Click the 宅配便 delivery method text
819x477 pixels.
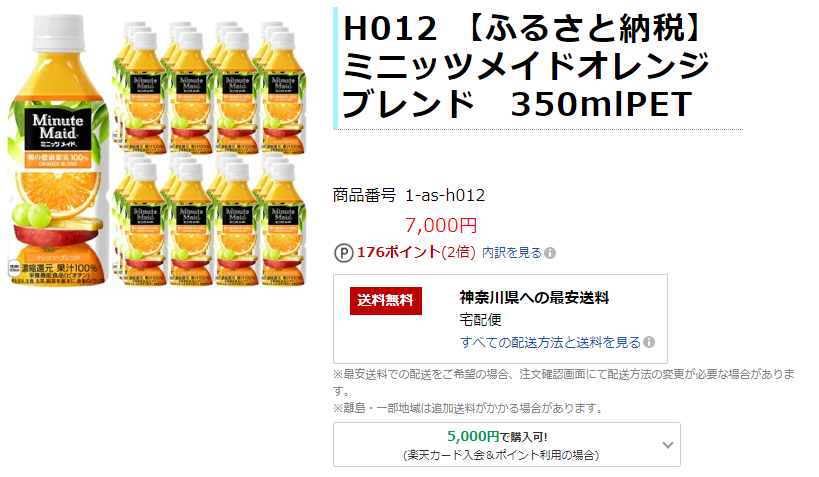click(x=481, y=319)
